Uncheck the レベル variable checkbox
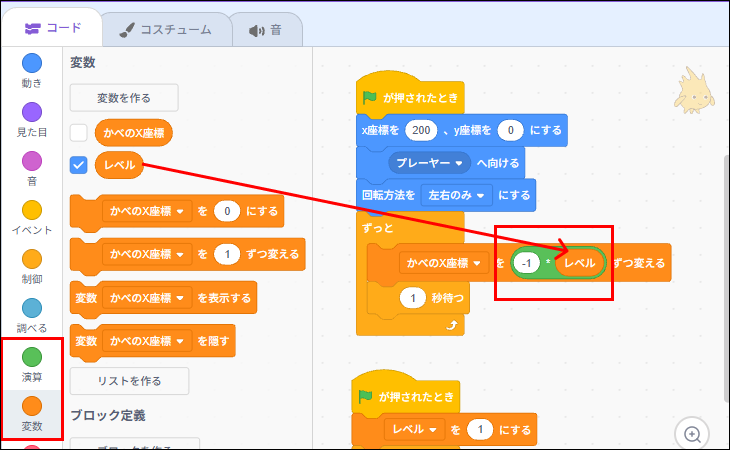The height and width of the screenshot is (450, 730). pyautogui.click(x=79, y=165)
